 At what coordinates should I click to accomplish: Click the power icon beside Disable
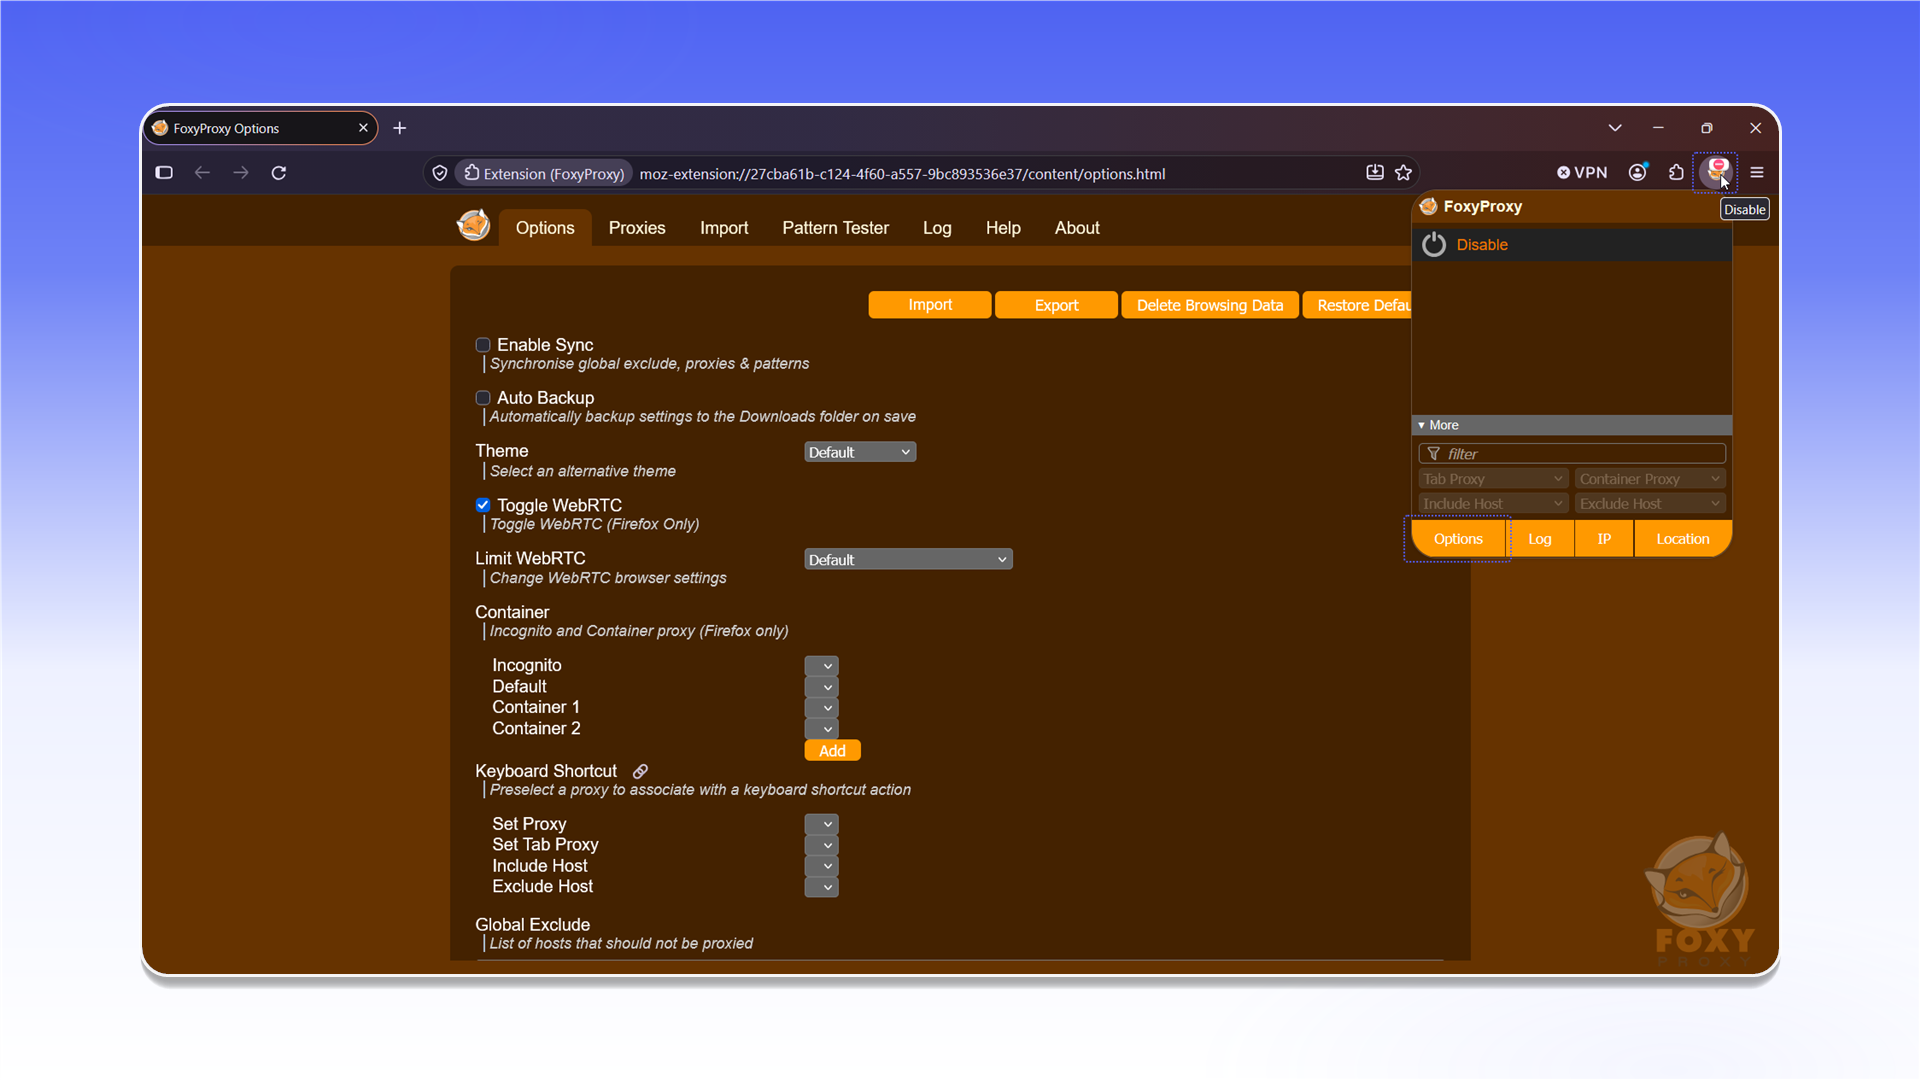click(x=1434, y=245)
